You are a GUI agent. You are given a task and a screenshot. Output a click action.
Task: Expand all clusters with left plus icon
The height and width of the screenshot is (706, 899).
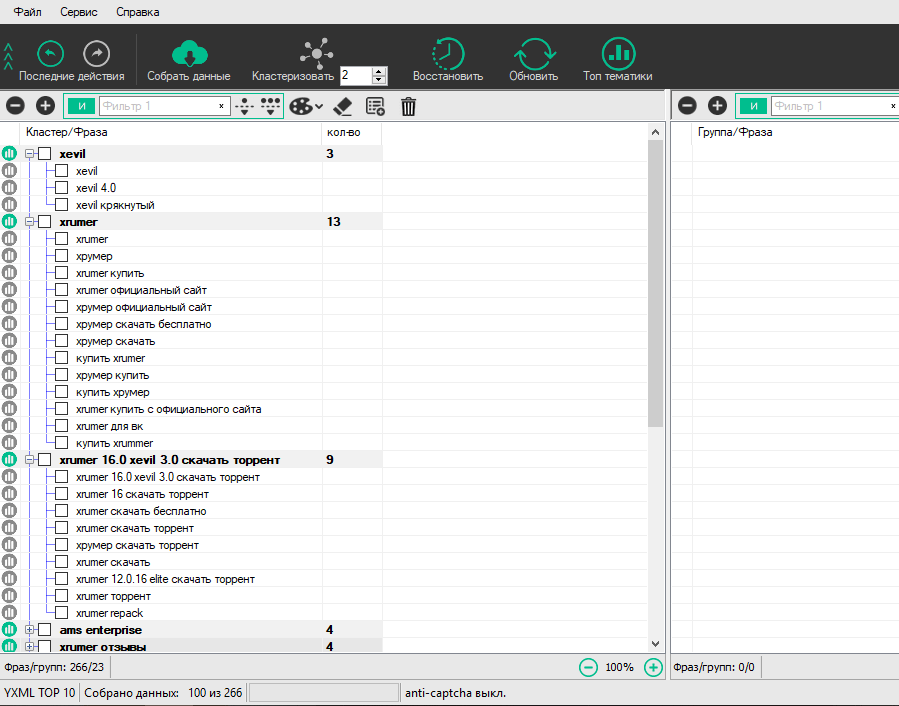click(45, 106)
